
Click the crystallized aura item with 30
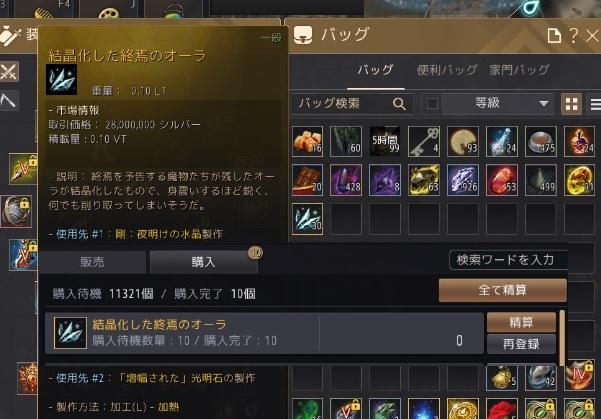pos(307,219)
